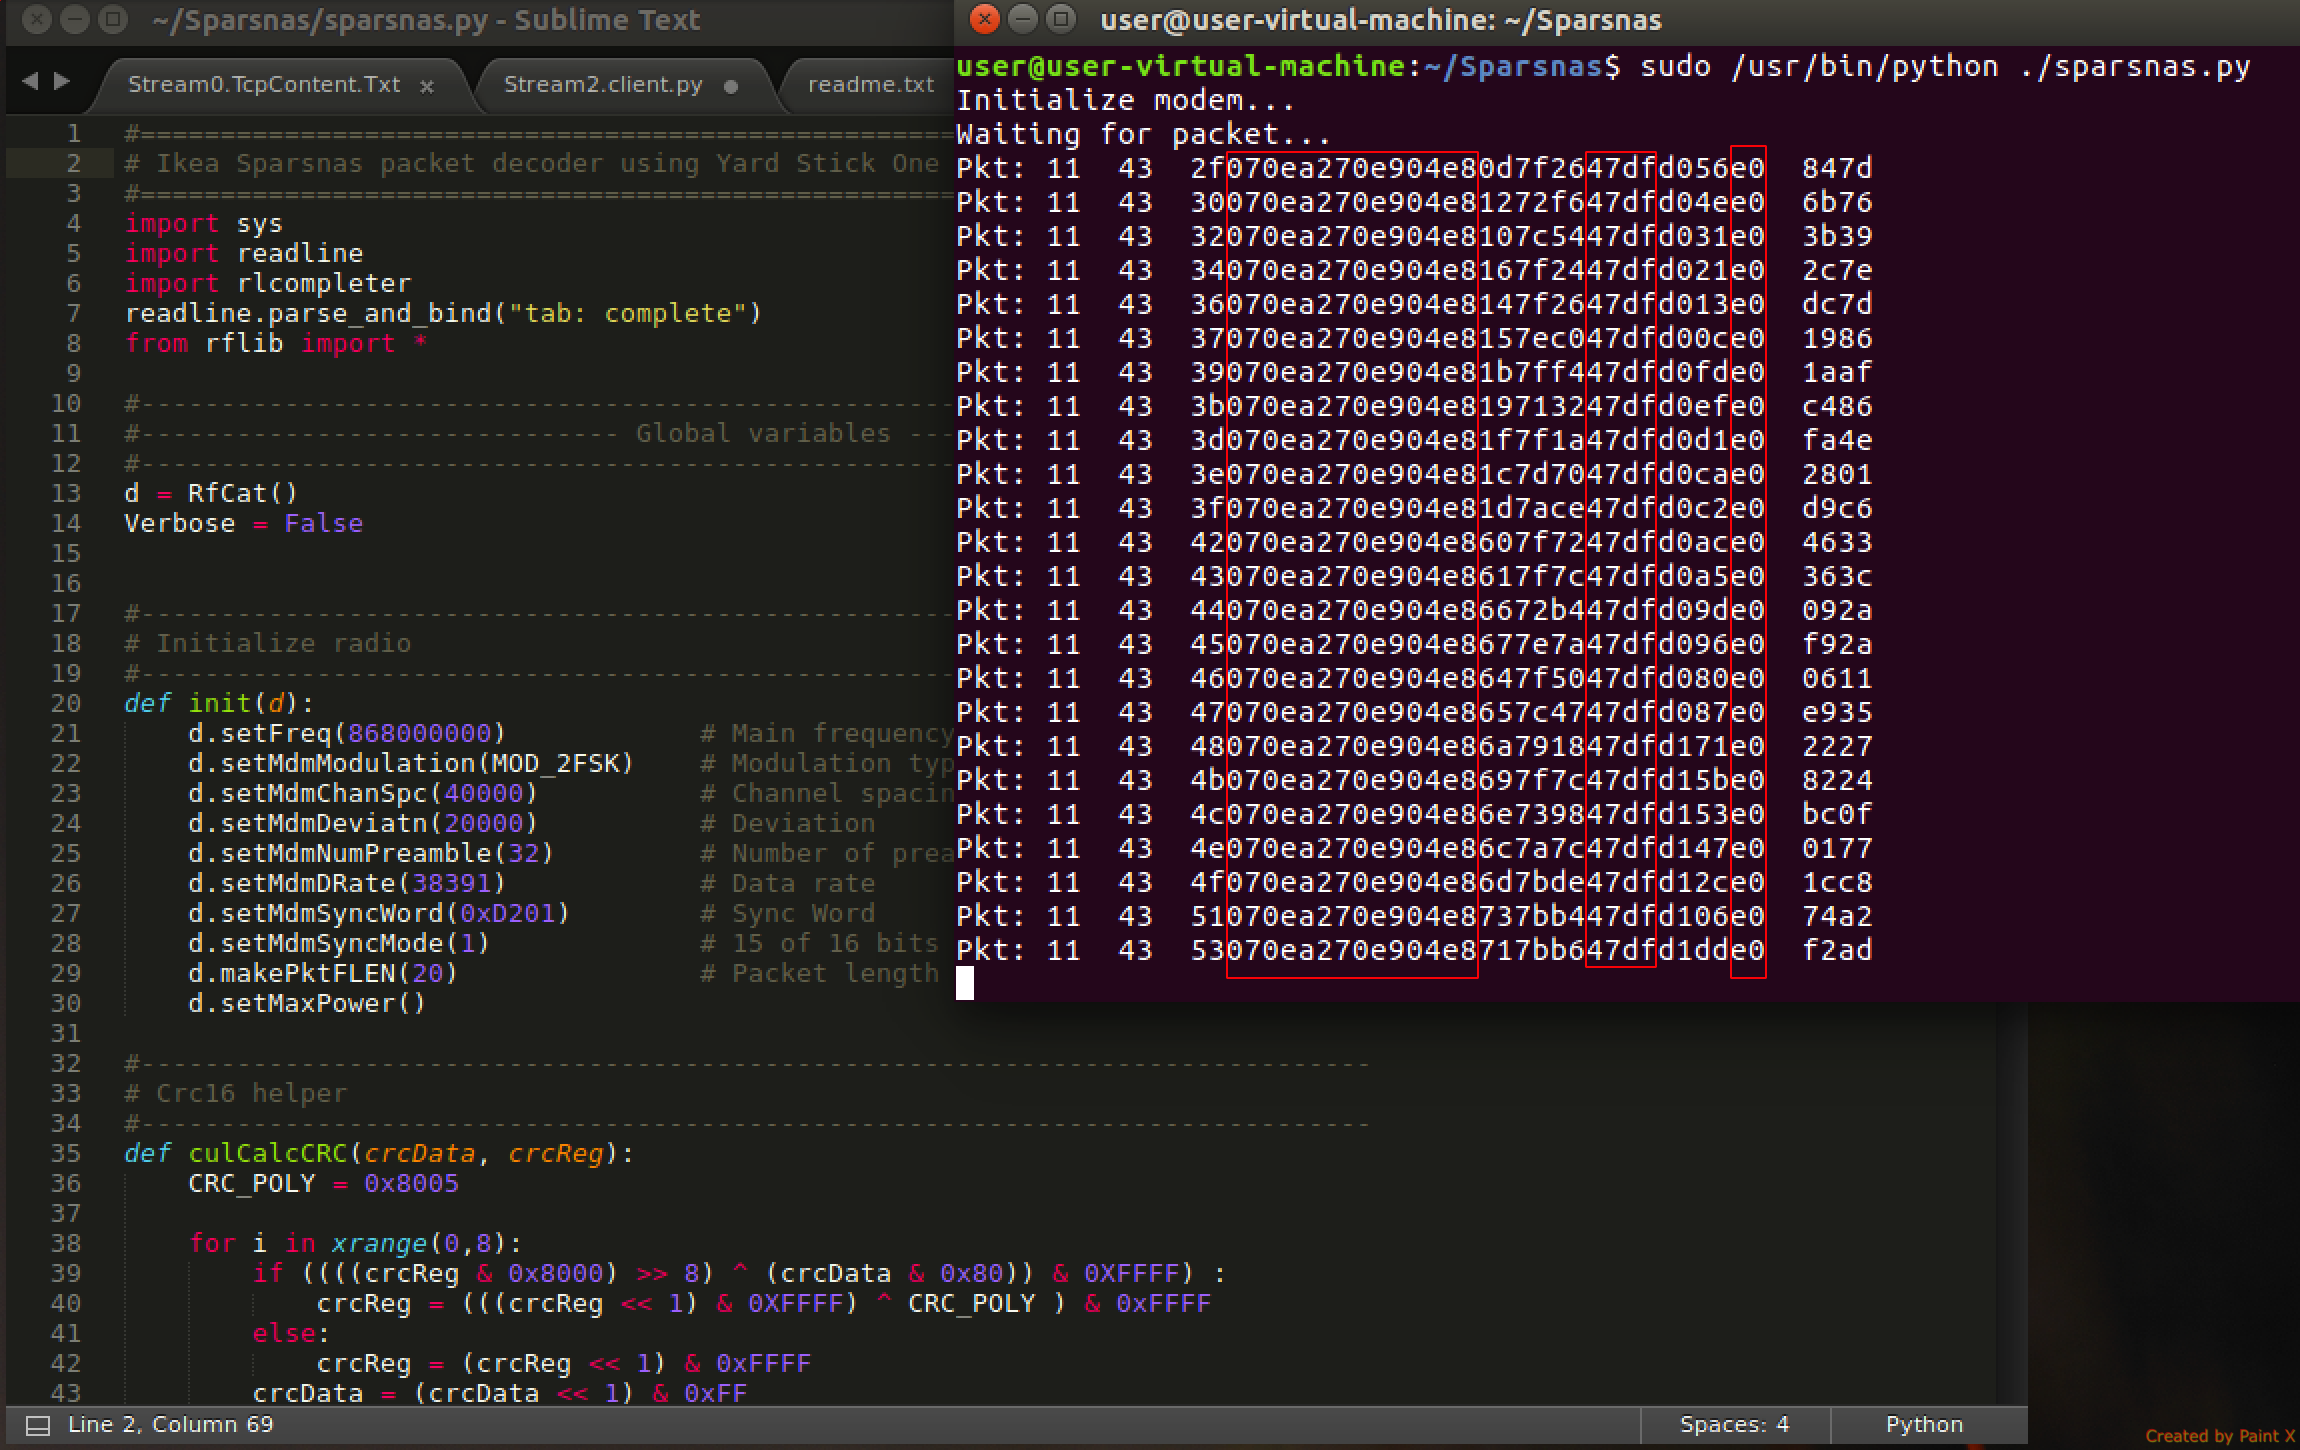
Task: Open the panel switcher icon in status bar
Action: (x=37, y=1426)
